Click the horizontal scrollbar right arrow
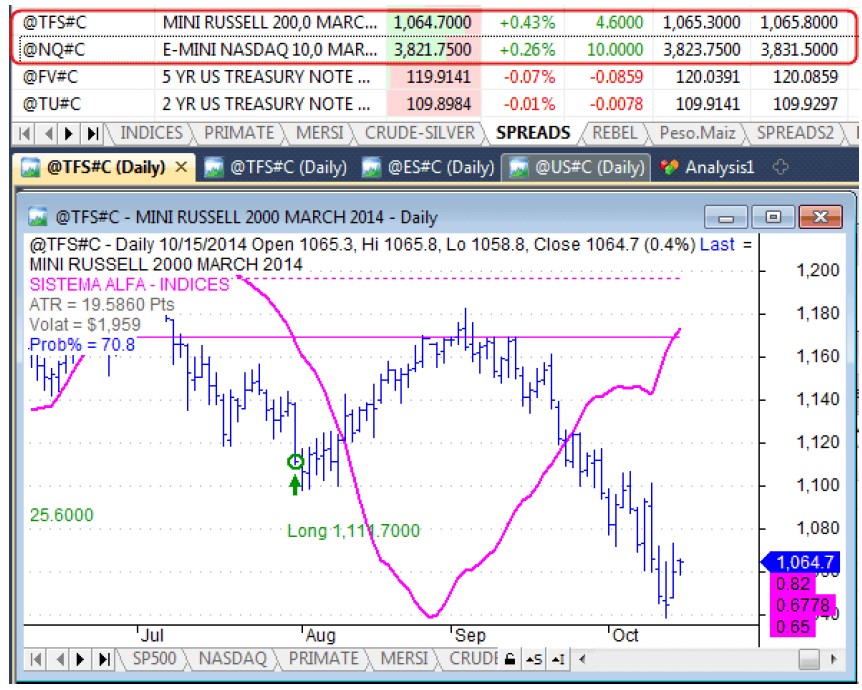The image size is (862, 690). click(x=834, y=659)
